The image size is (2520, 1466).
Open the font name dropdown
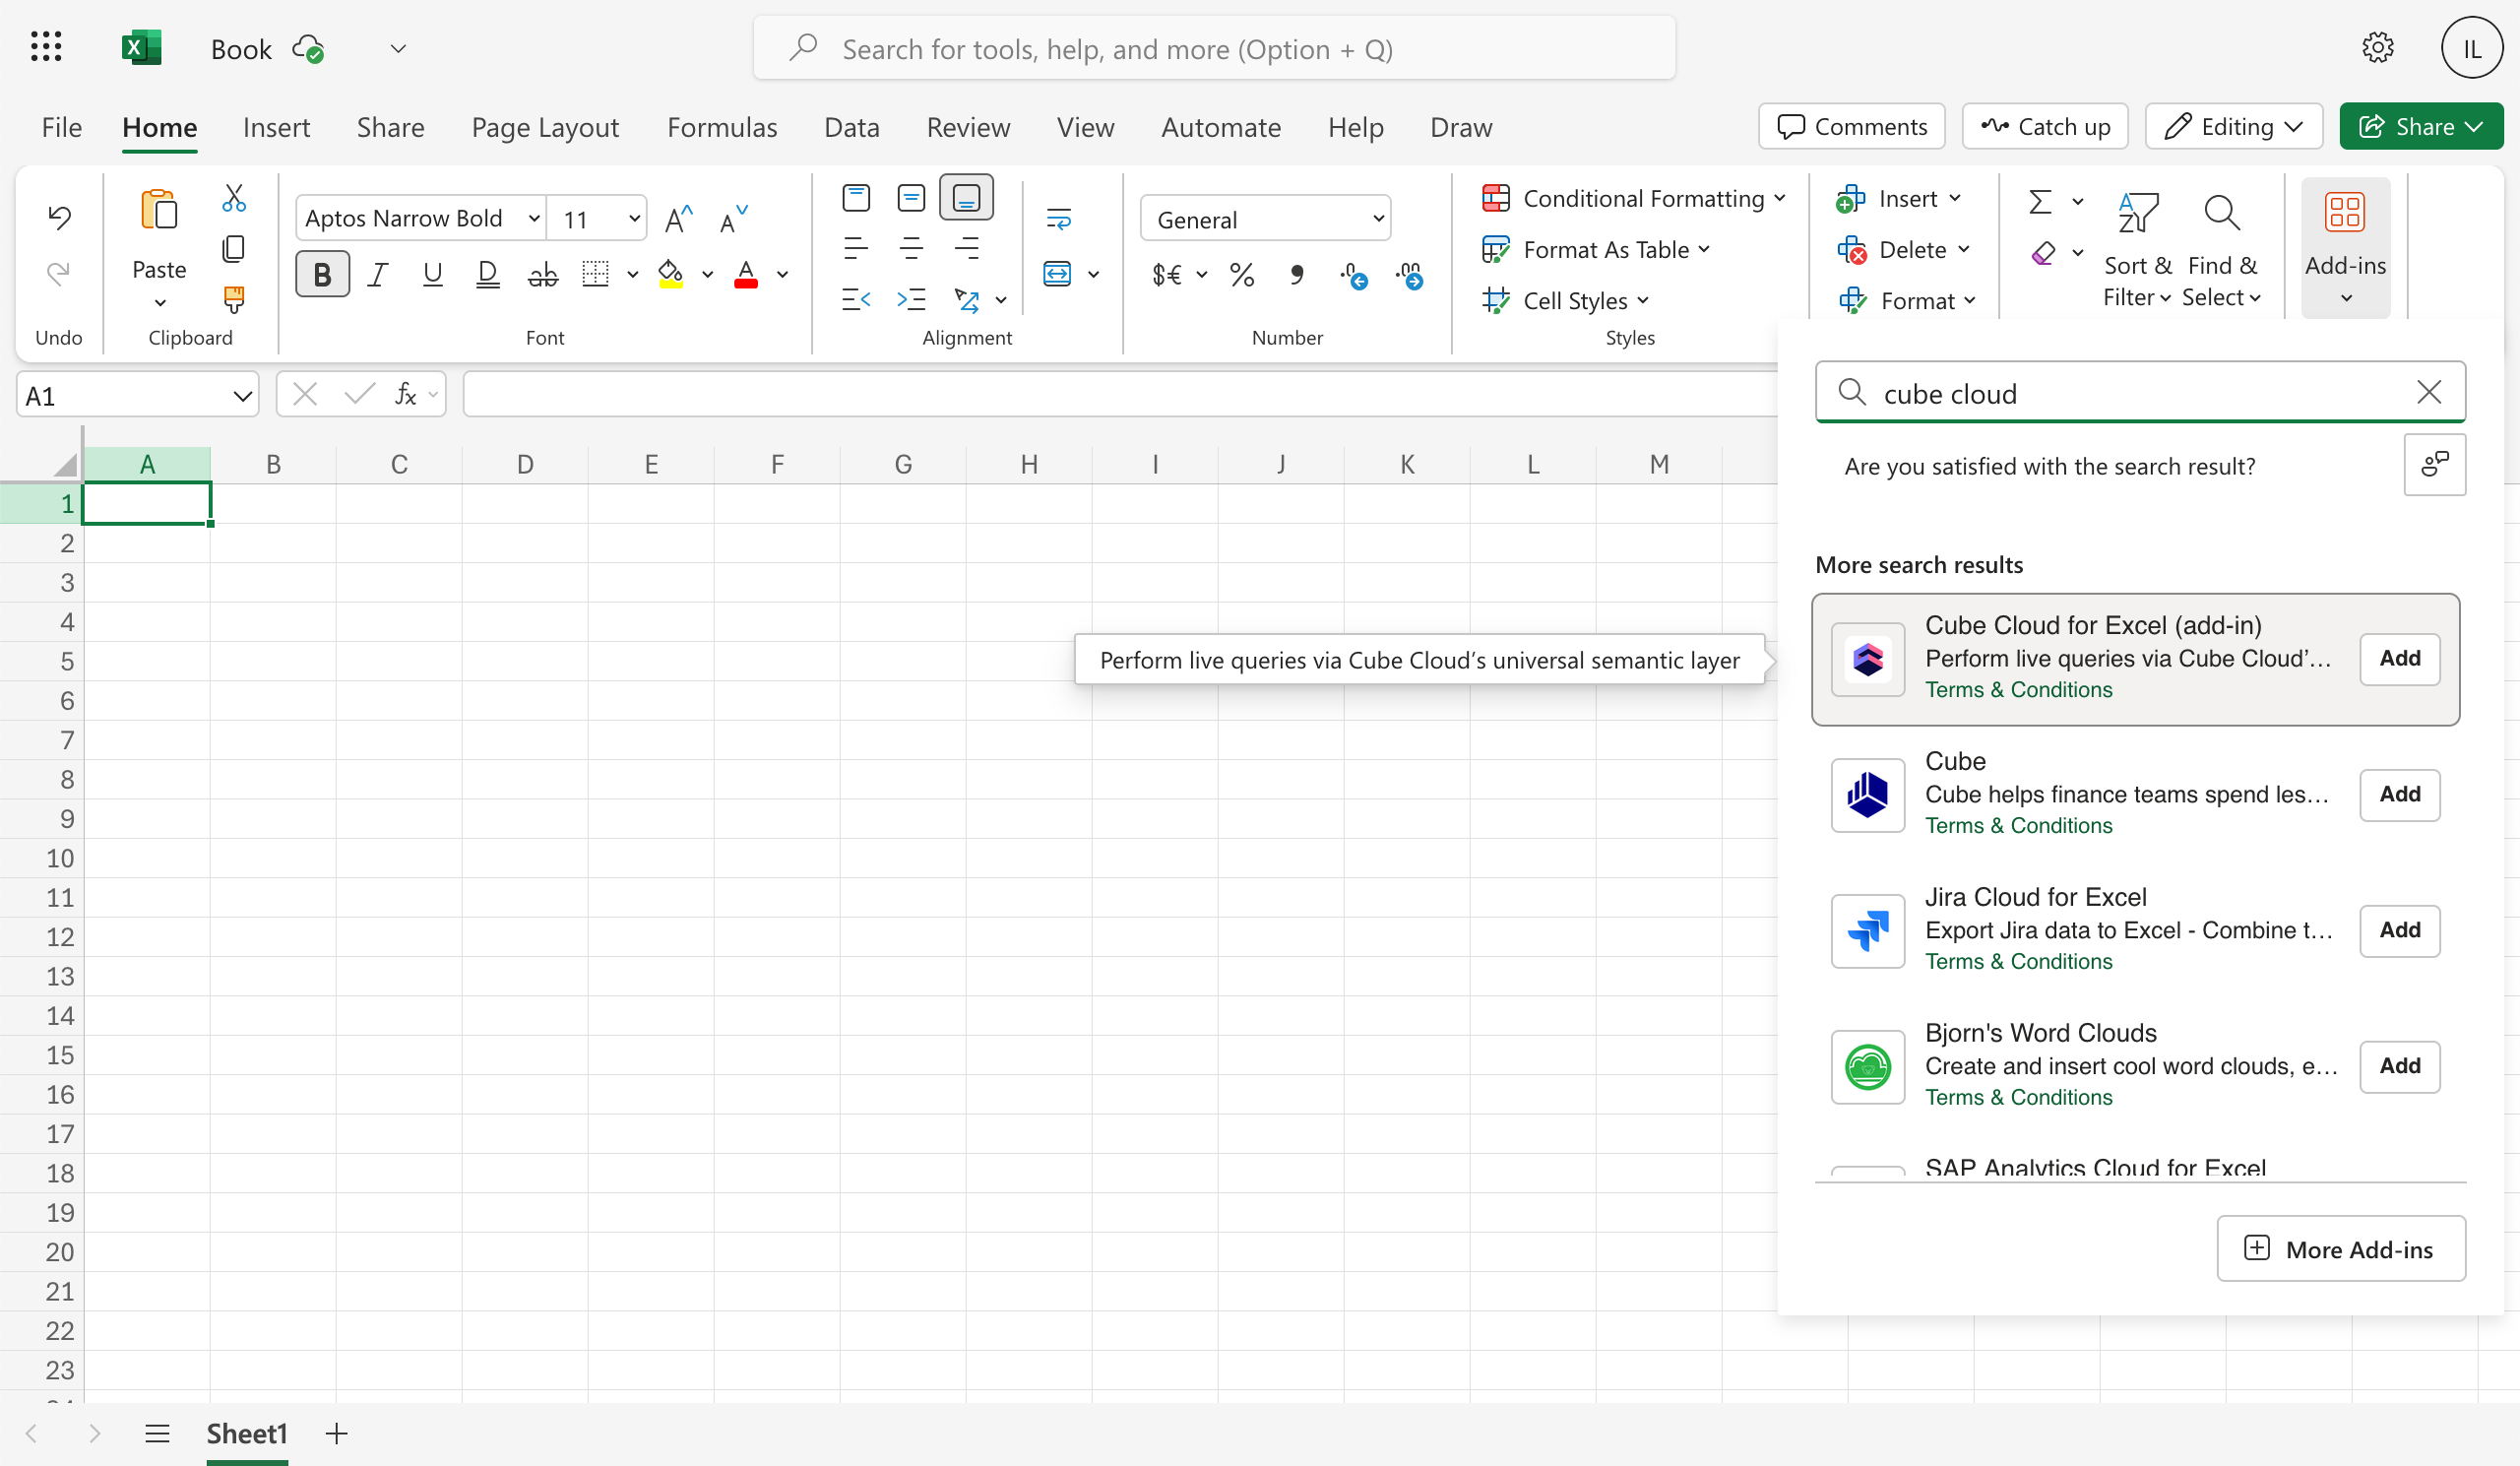tap(533, 218)
